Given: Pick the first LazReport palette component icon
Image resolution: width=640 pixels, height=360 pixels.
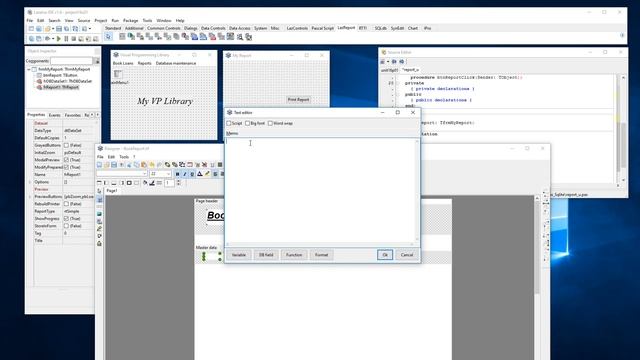Looking at the screenshot, I should (x=122, y=37).
